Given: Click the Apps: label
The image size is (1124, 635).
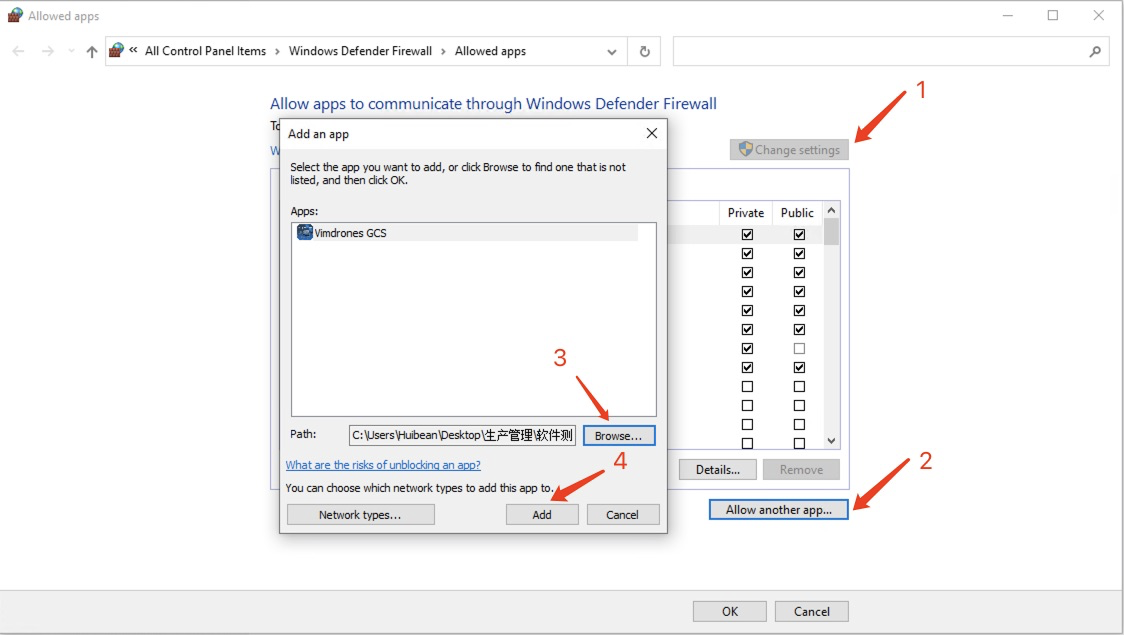Looking at the screenshot, I should tap(304, 211).
